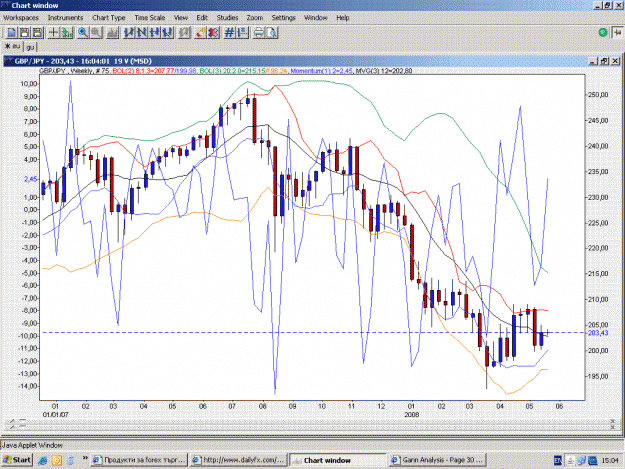Select the last blue line drawing tool
Image resolution: width=625 pixels, height=469 pixels.
(x=168, y=33)
